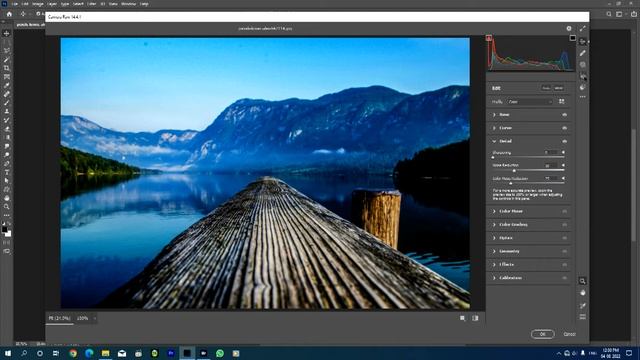Select the Move tool in Photoshop toolbar

click(7, 33)
